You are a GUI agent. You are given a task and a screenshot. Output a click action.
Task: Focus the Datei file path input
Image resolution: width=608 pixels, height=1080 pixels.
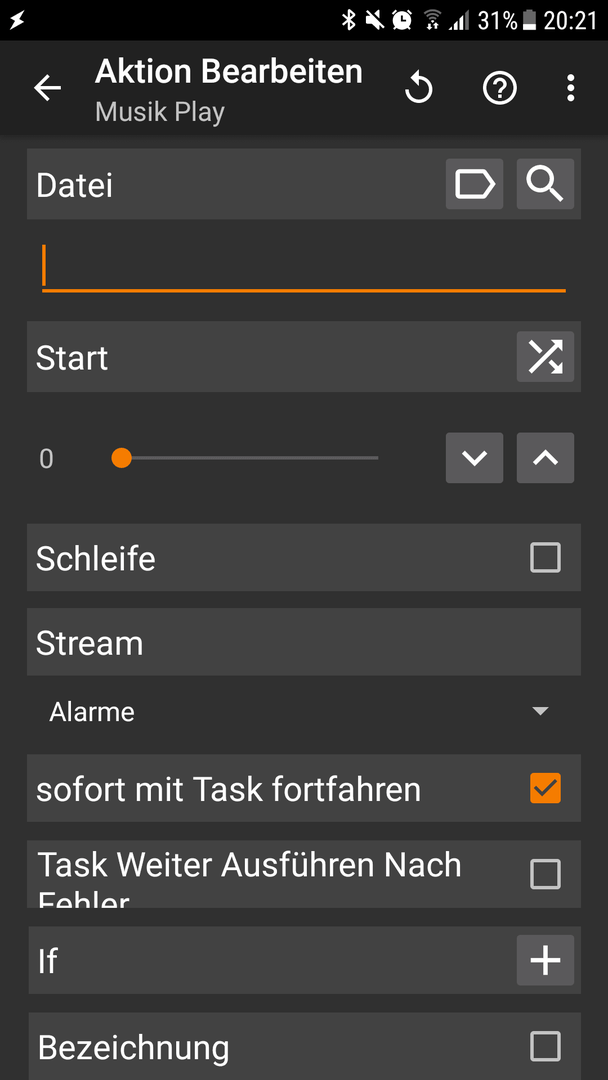304,267
